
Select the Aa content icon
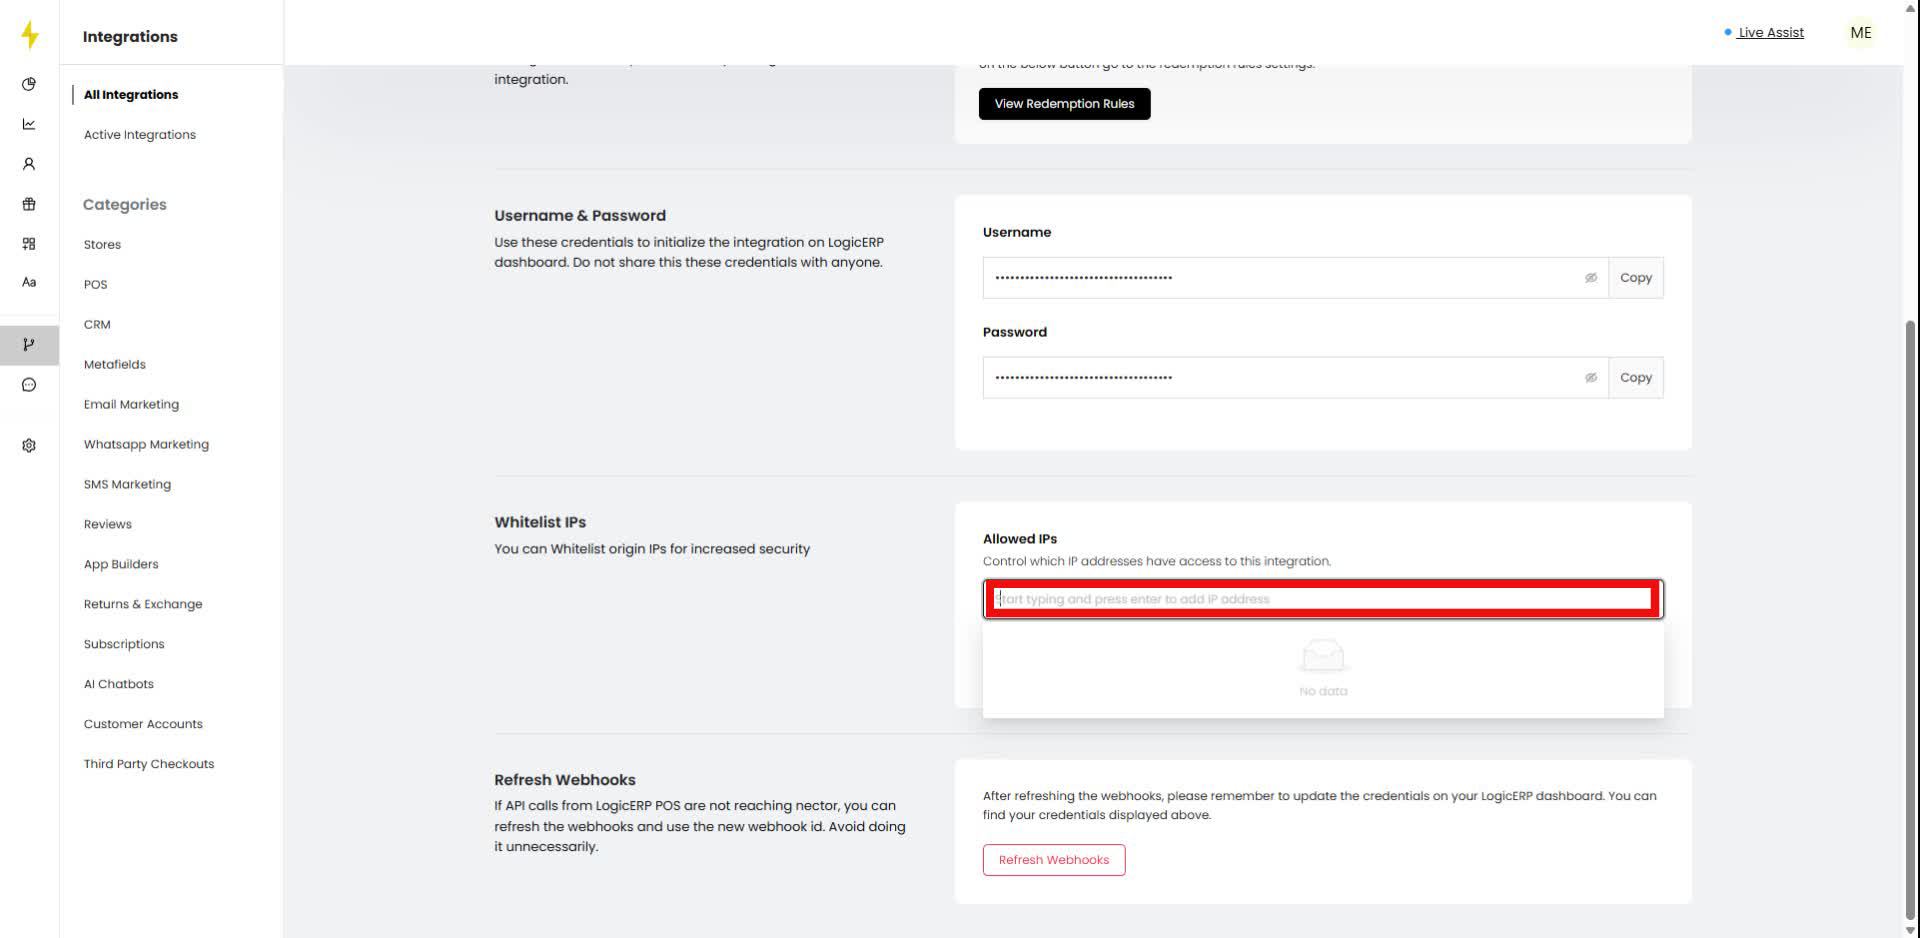coord(29,282)
